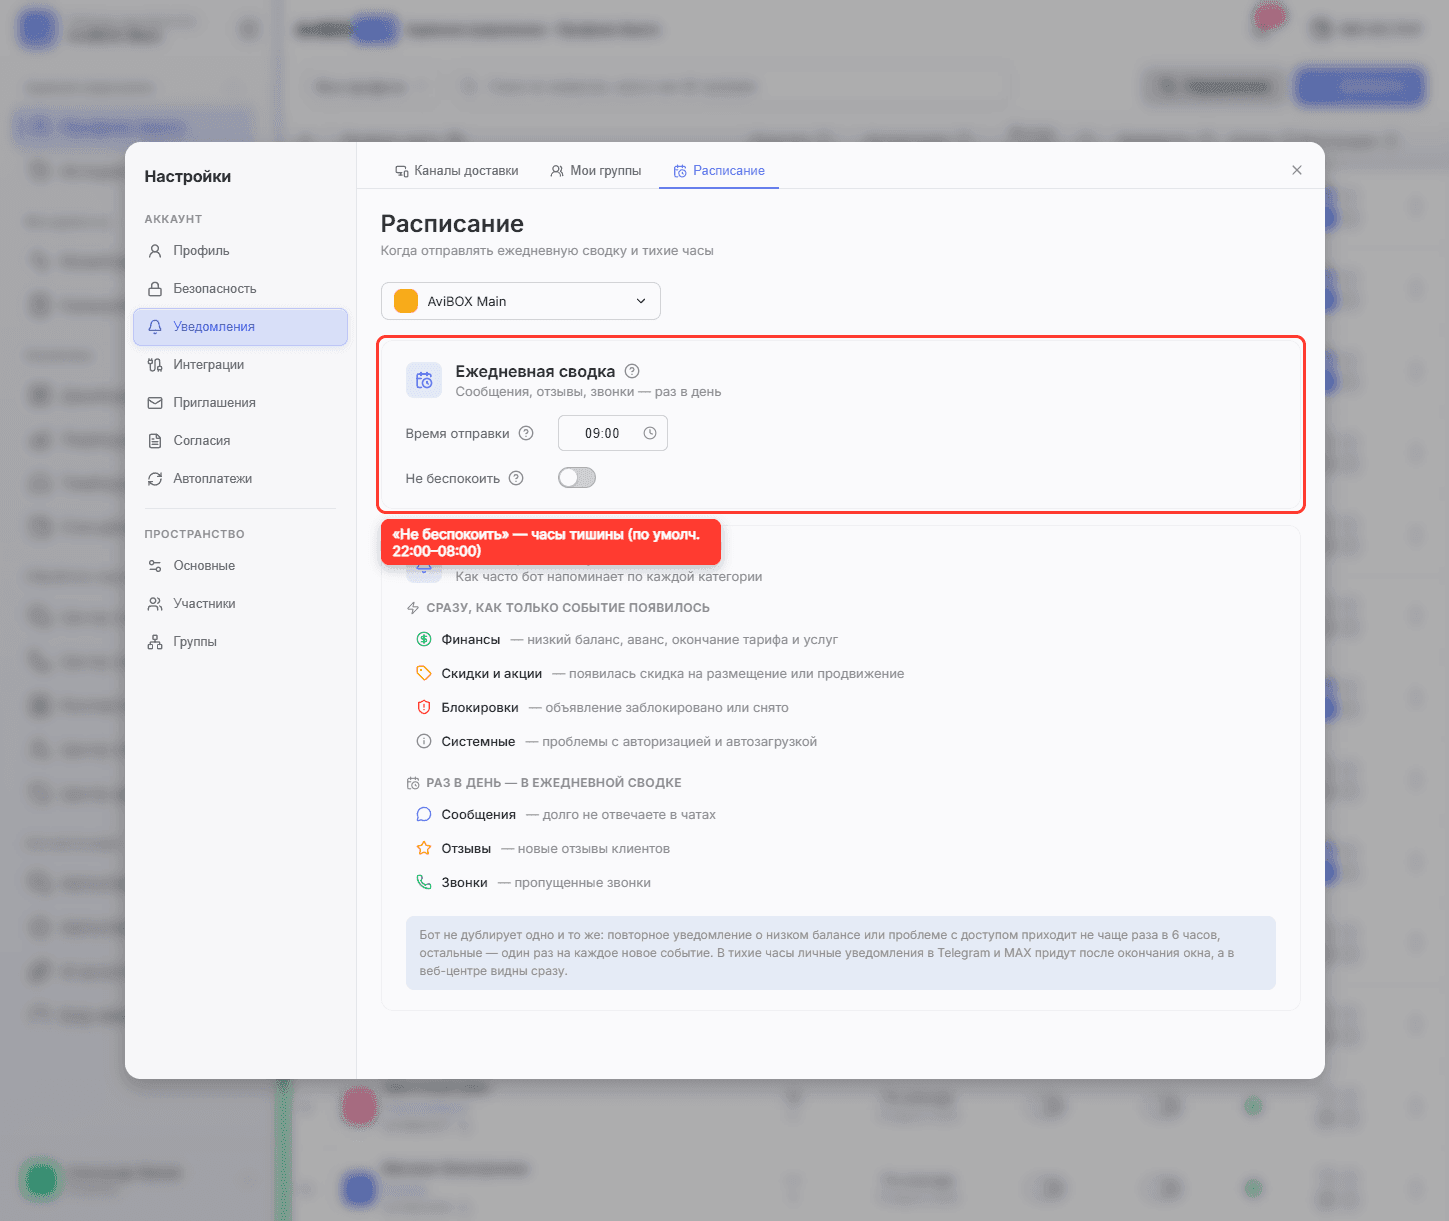Click the Скидки и акции label
This screenshot has width=1449, height=1221.
tap(492, 674)
